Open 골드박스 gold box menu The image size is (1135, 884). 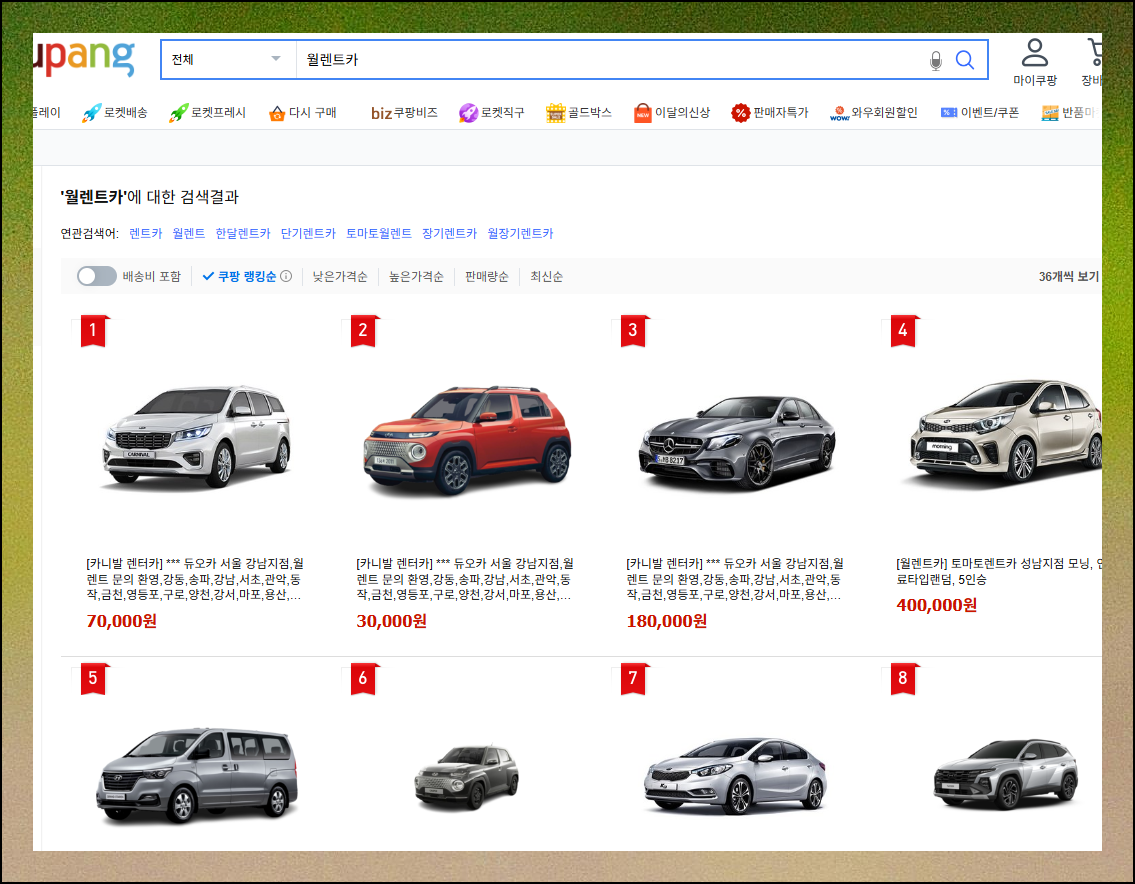(x=578, y=113)
